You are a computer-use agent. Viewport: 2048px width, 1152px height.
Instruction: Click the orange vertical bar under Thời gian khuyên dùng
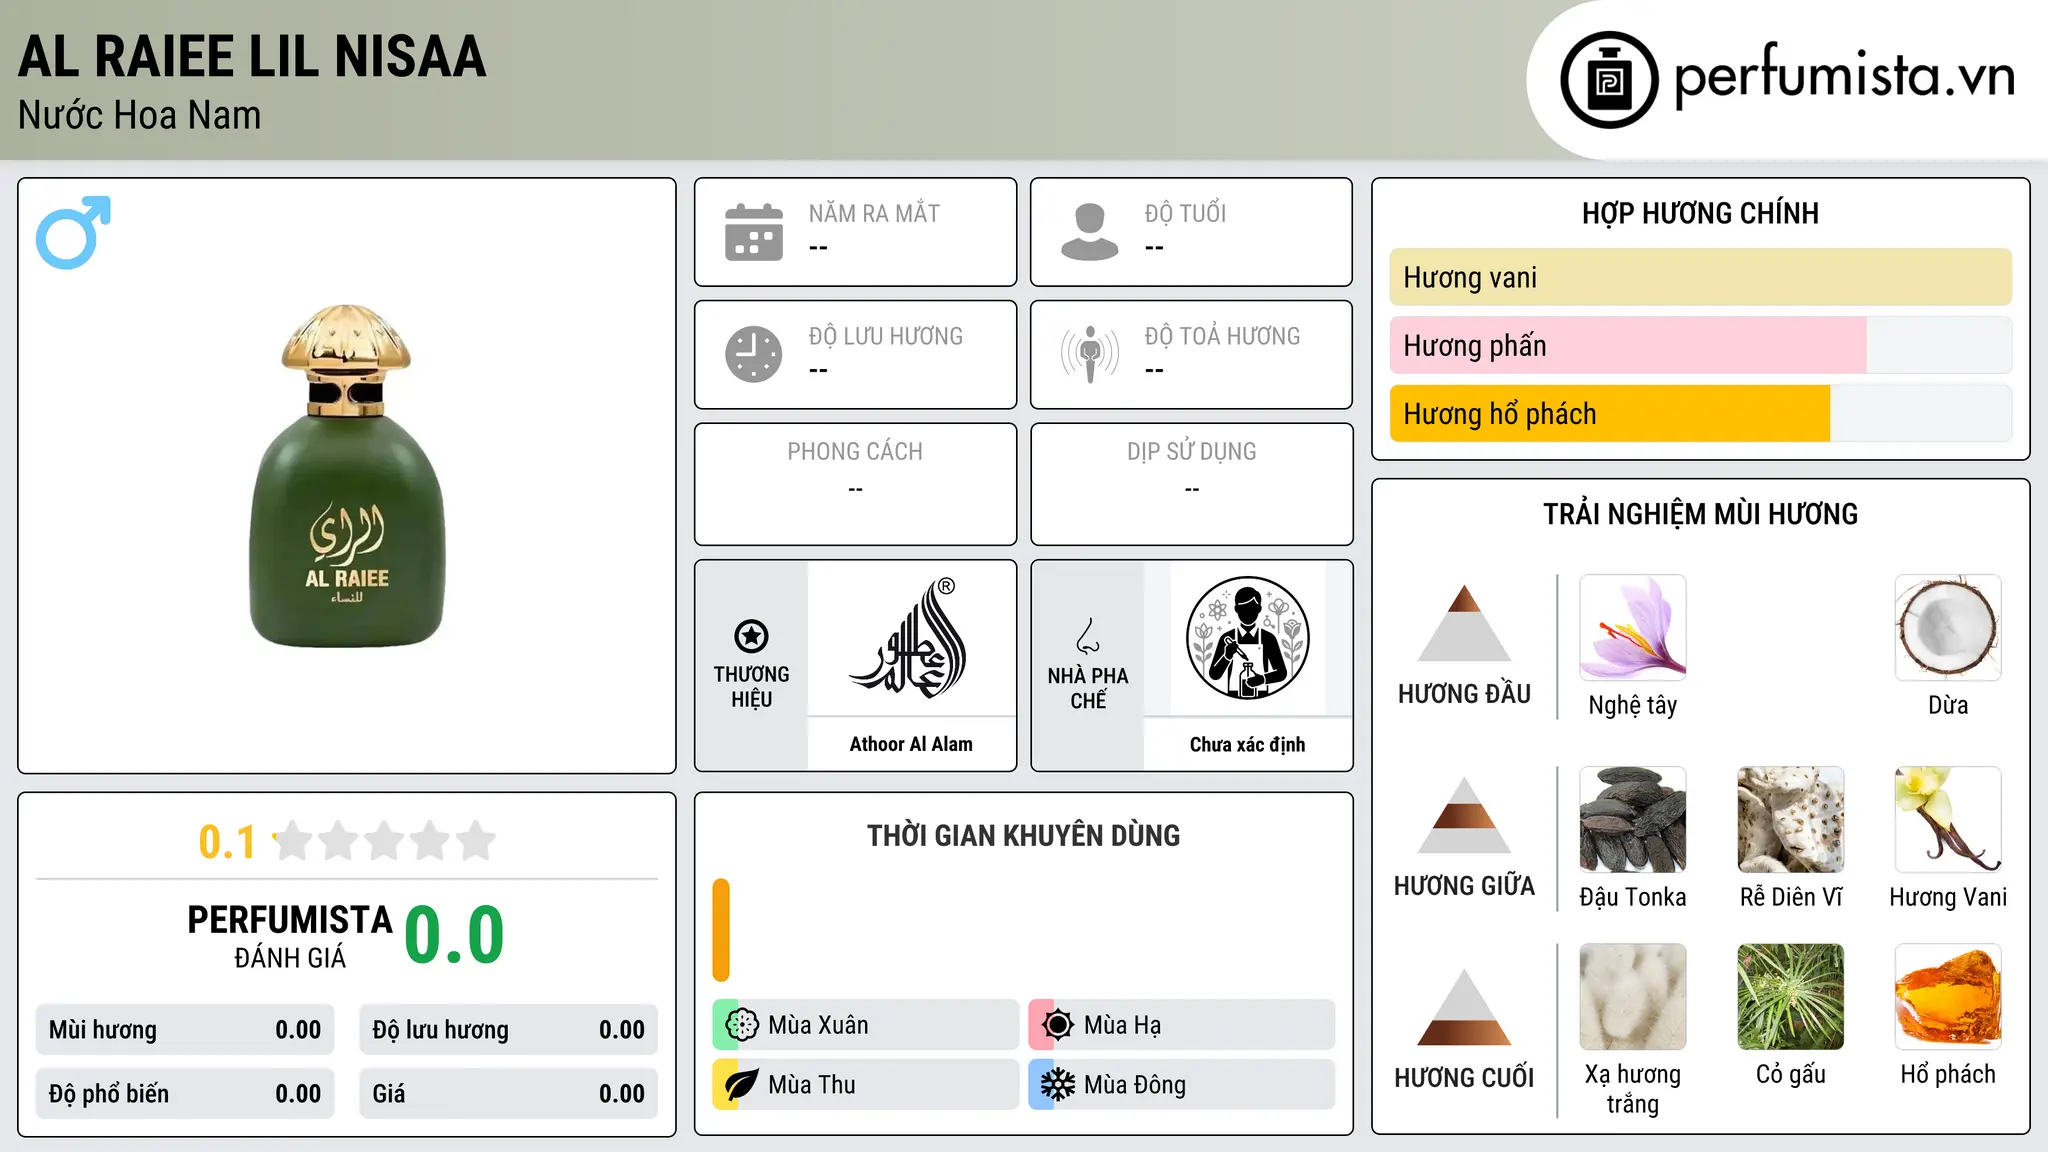click(721, 930)
